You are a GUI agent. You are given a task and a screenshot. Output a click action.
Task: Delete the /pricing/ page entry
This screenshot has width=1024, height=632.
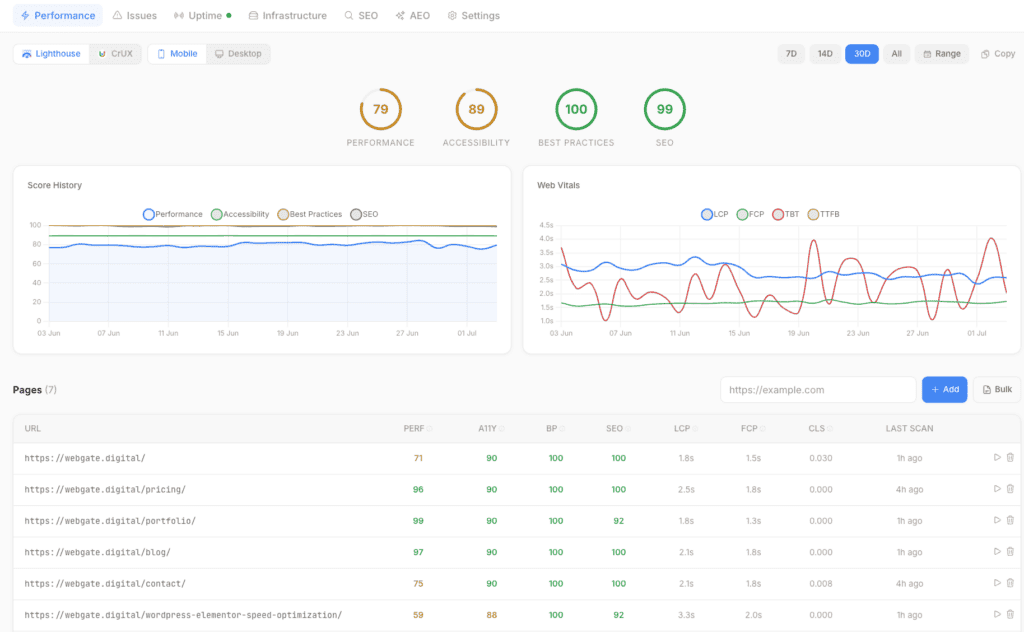pyautogui.click(x=1010, y=489)
